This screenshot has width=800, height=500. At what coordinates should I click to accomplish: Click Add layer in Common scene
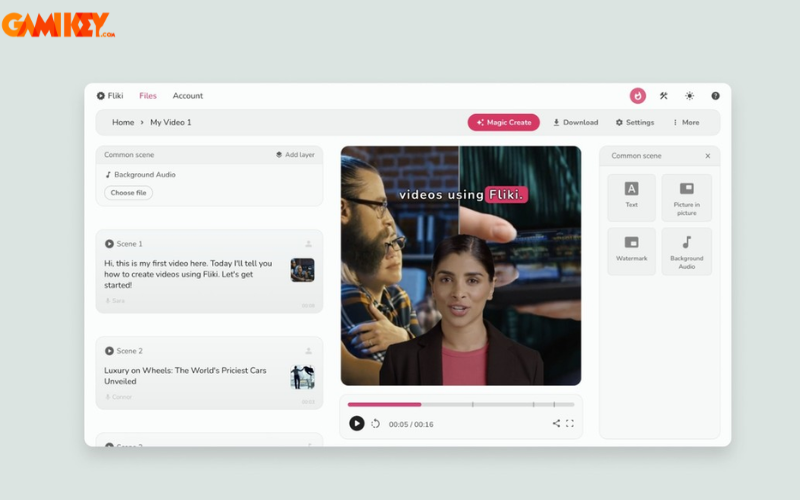click(x=295, y=155)
